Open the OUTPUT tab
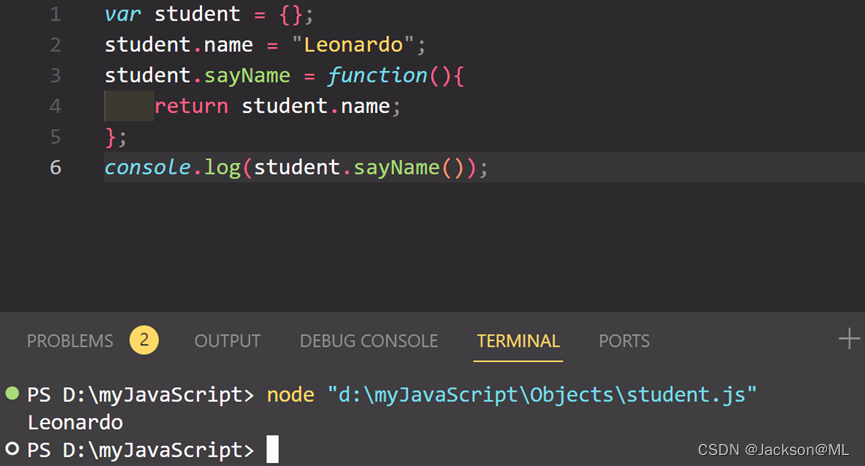Screen dimensions: 865x466 227,341
